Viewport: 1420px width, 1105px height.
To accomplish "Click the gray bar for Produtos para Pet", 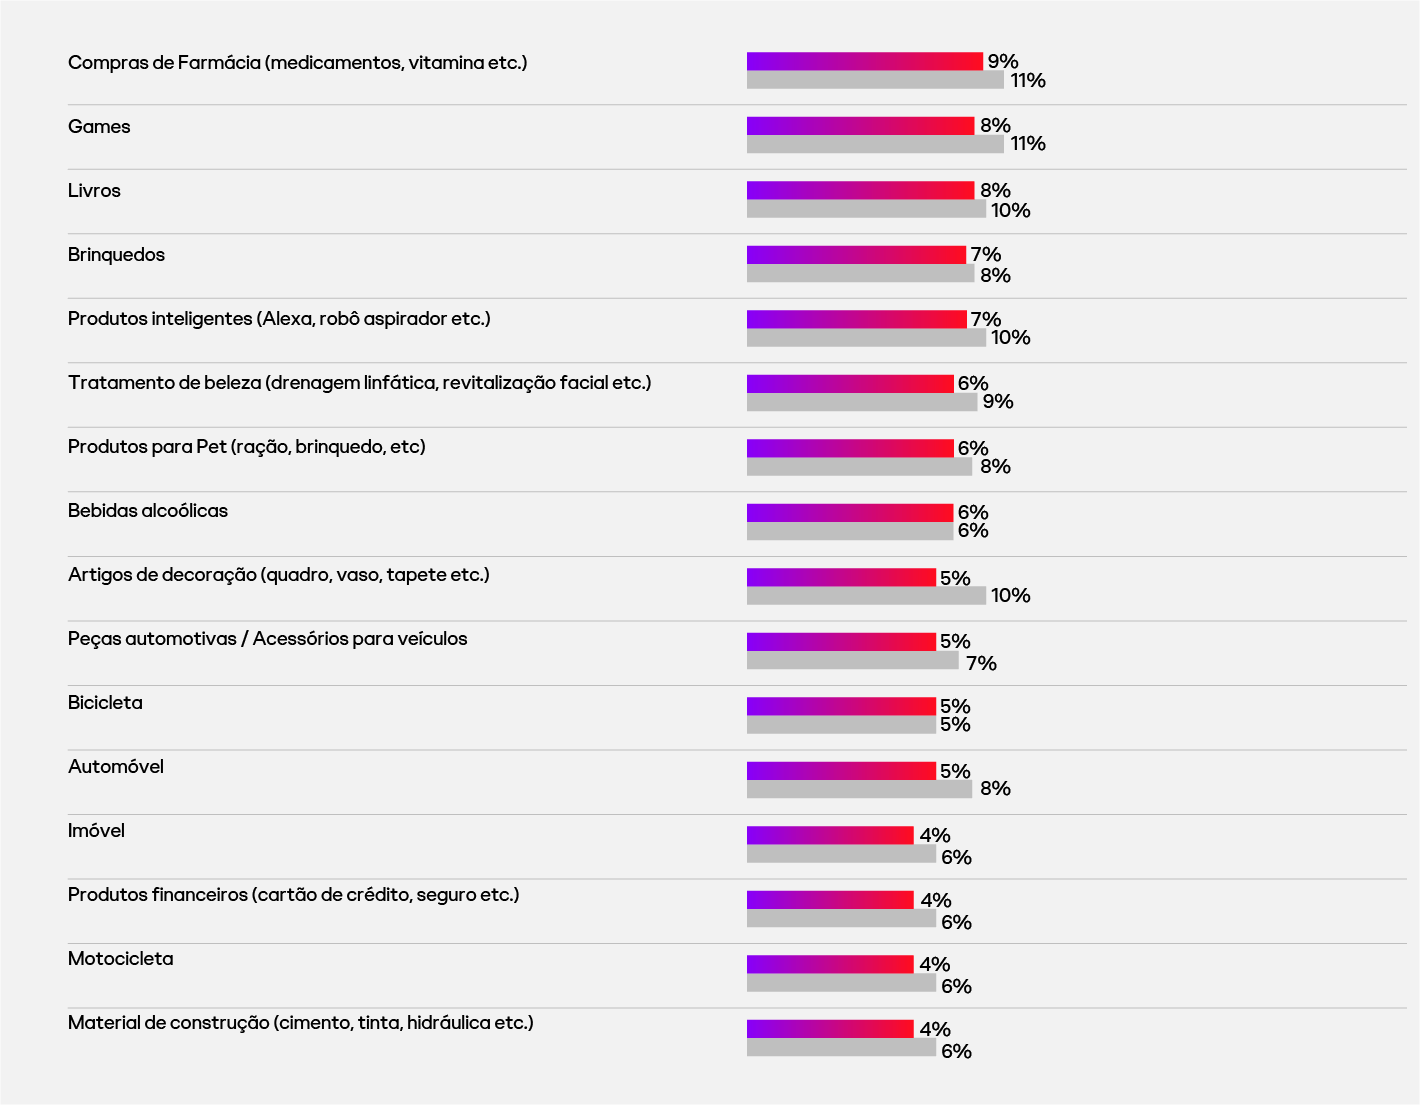I will click(859, 467).
